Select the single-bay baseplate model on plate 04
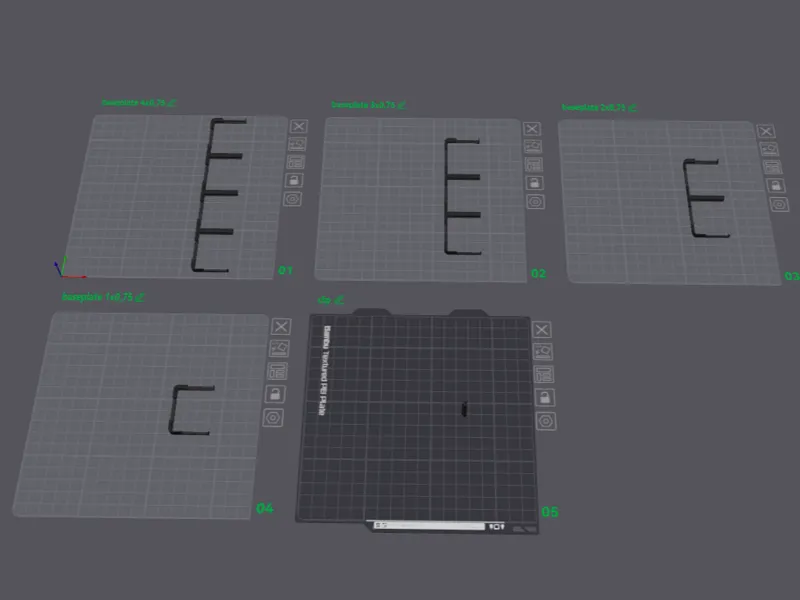 coord(173,411)
